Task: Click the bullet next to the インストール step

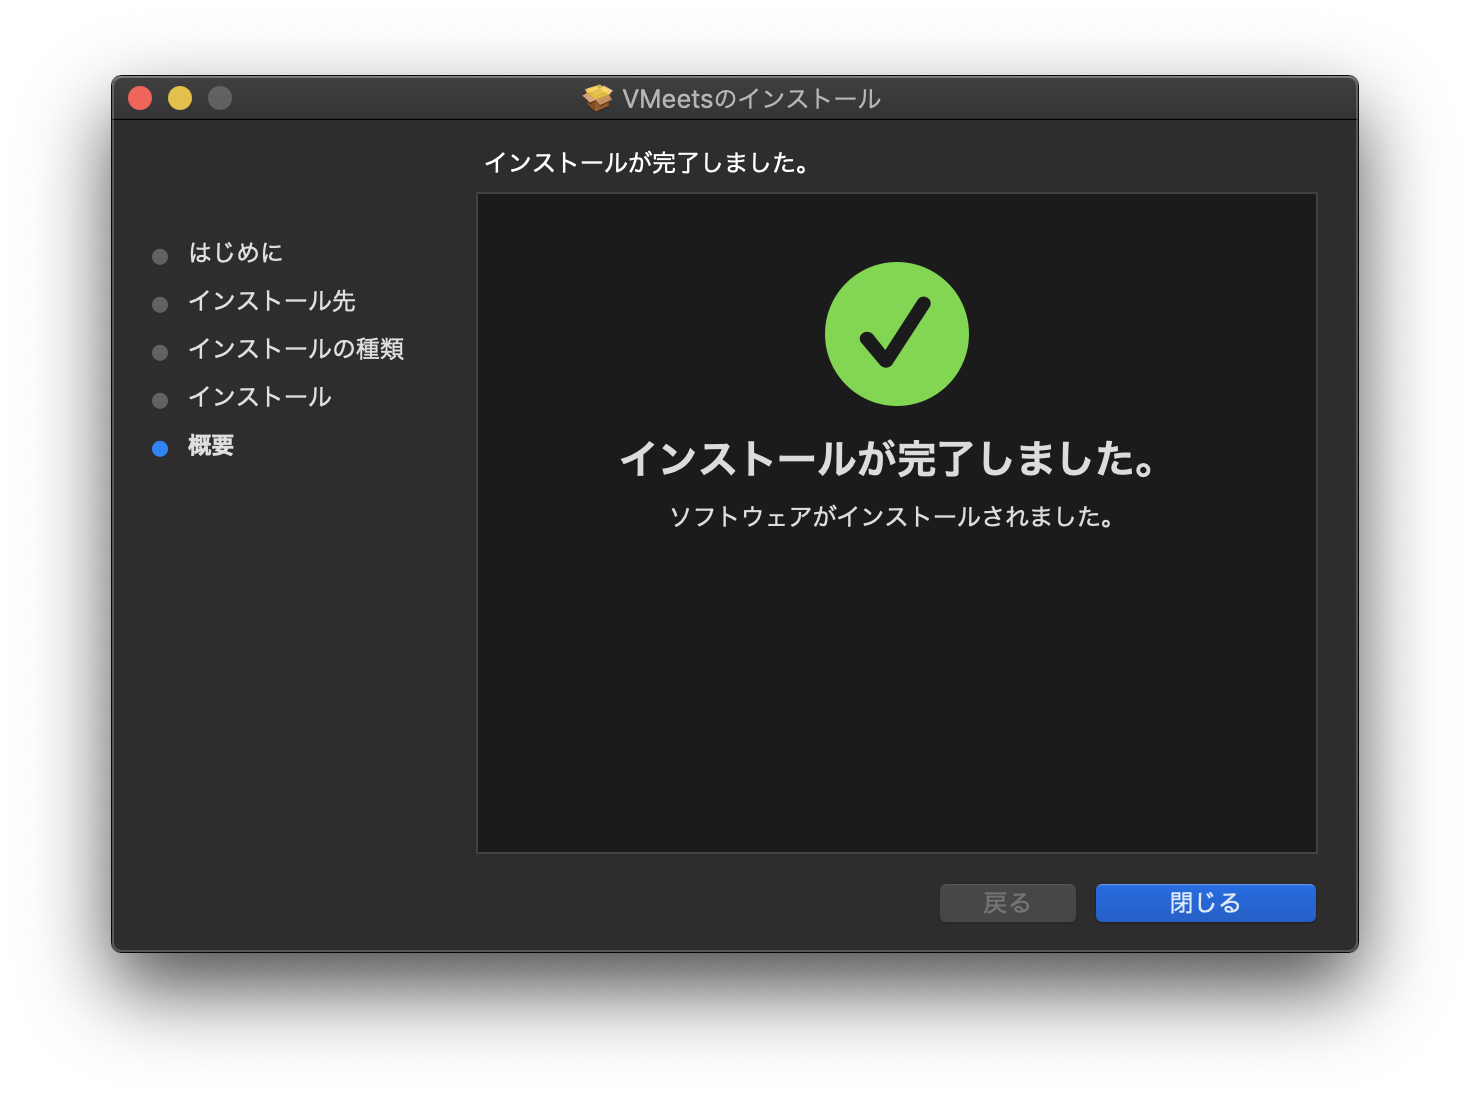Action: [x=160, y=401]
